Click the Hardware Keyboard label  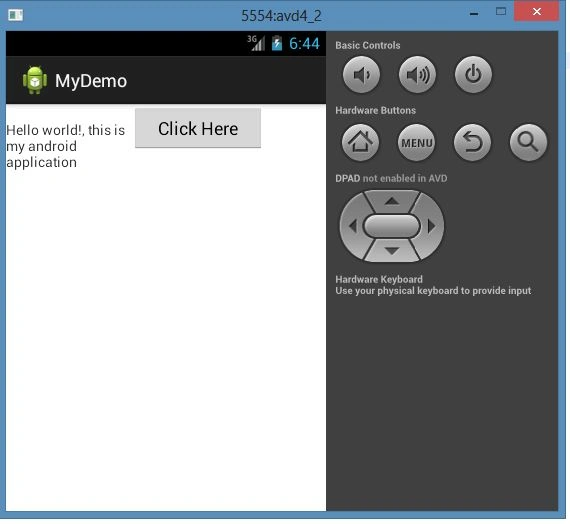pyautogui.click(x=379, y=279)
